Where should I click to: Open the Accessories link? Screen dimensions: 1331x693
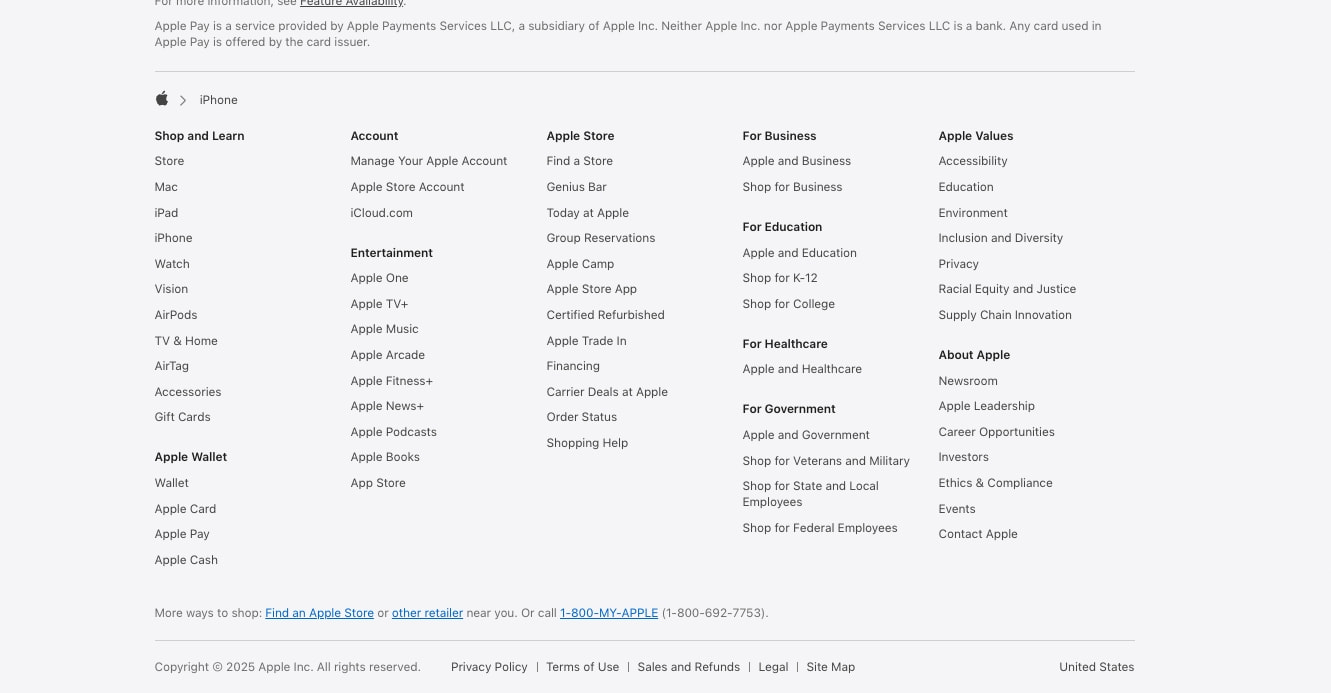click(188, 392)
